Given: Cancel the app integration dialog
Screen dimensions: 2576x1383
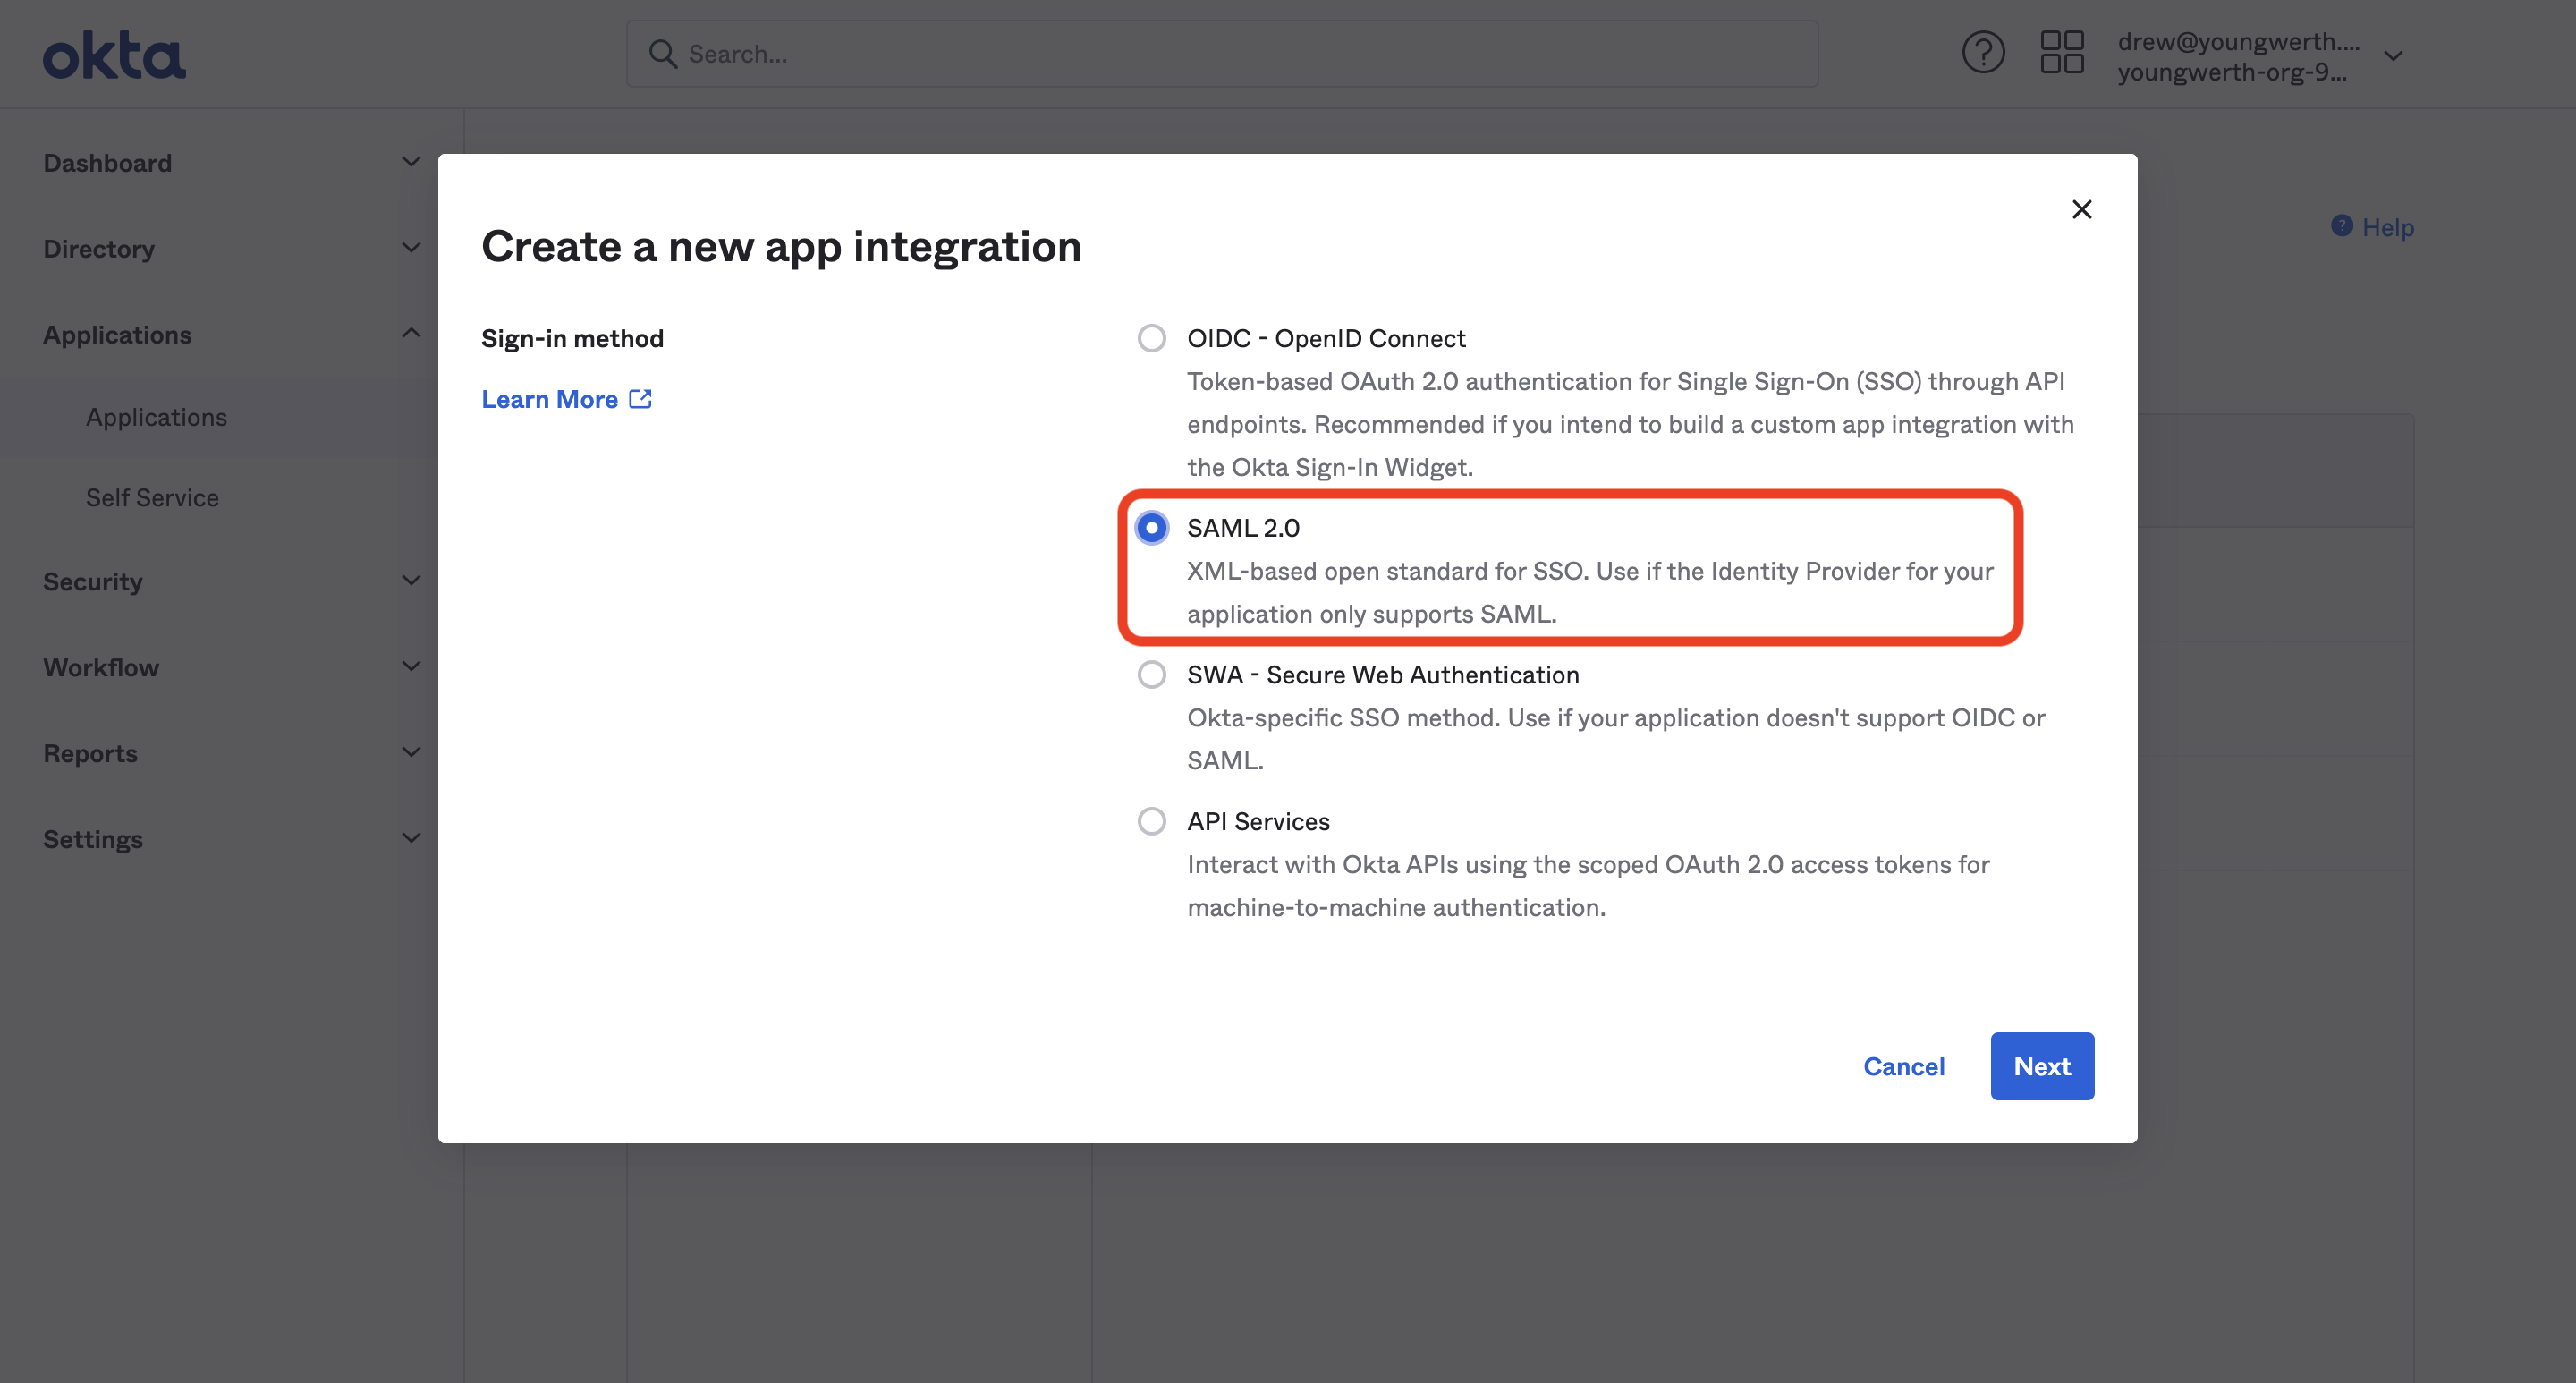Looking at the screenshot, I should point(1903,1066).
